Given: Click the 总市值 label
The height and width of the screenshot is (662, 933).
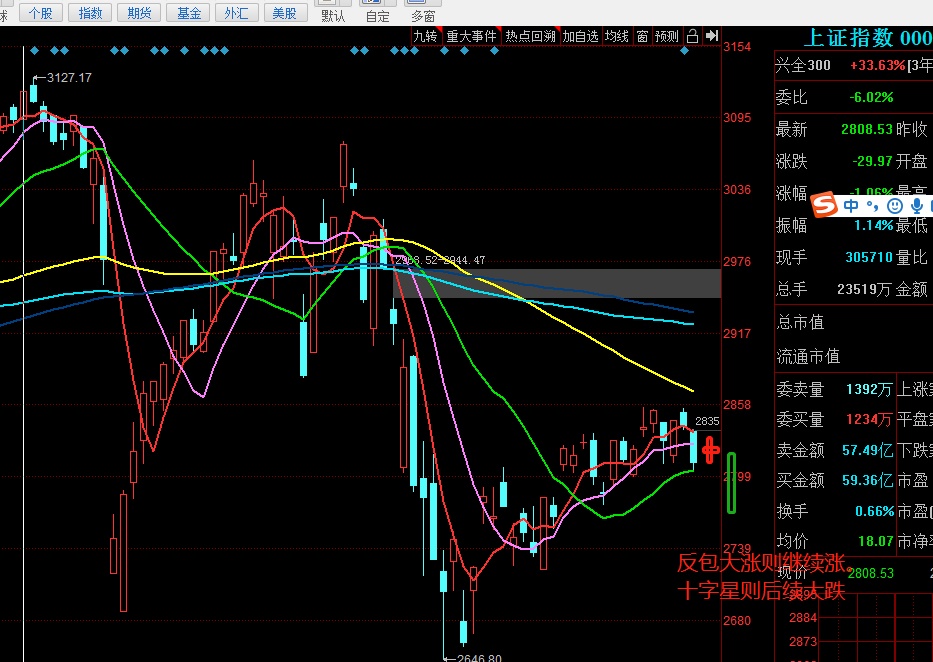Looking at the screenshot, I should point(800,322).
